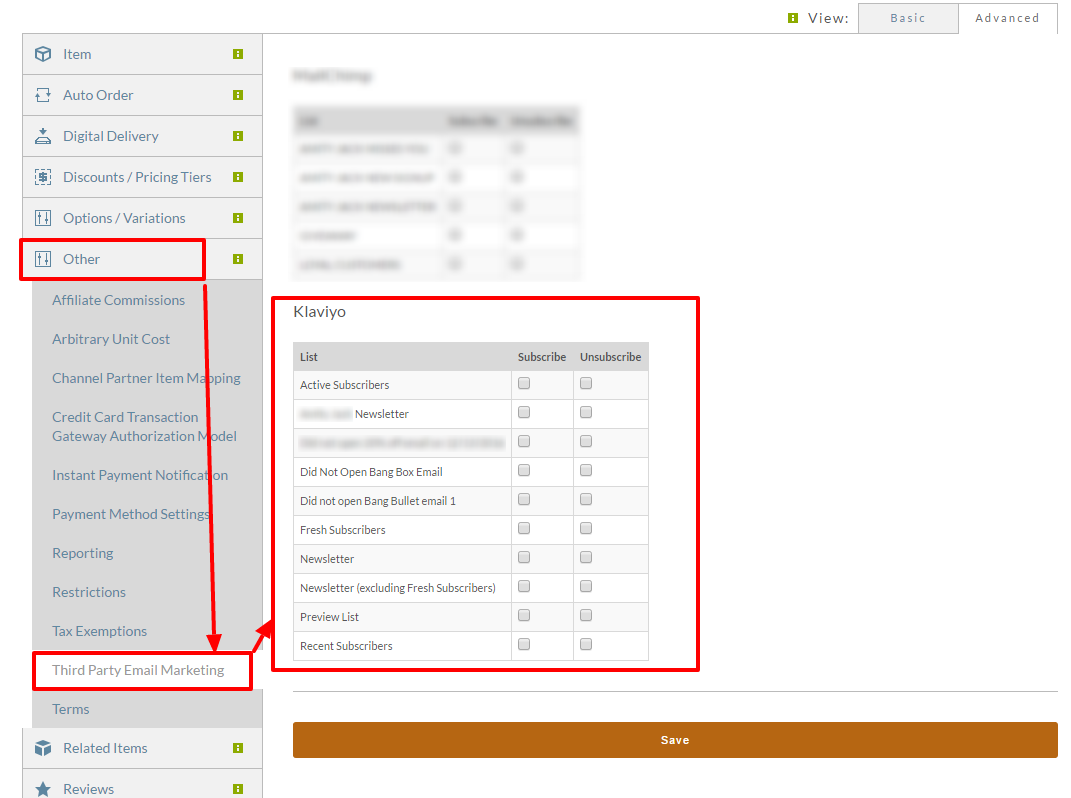The image size is (1071, 798).
Task: Check Unsubscribe for Recent Subscribers
Action: [x=586, y=644]
